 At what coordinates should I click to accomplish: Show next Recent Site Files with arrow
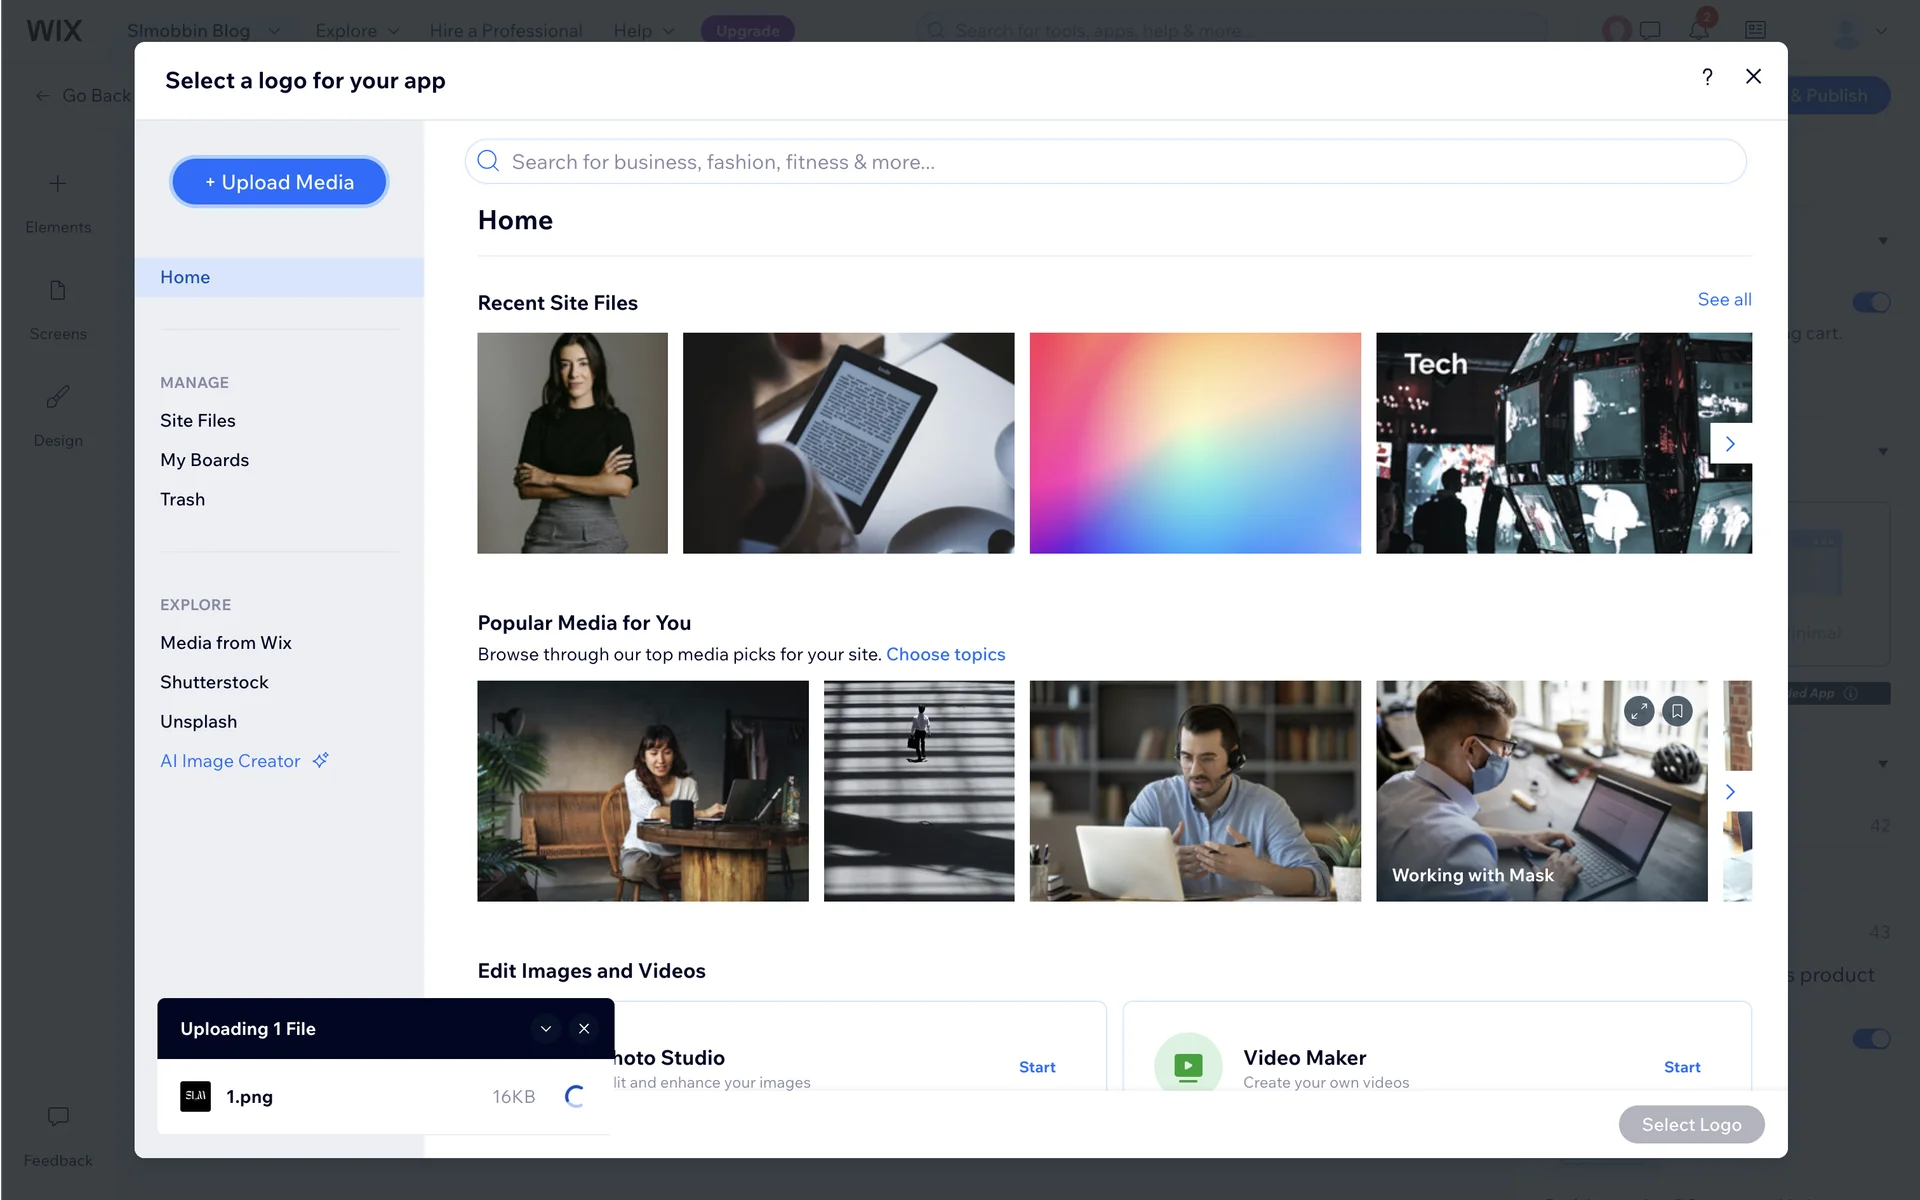[1730, 444]
